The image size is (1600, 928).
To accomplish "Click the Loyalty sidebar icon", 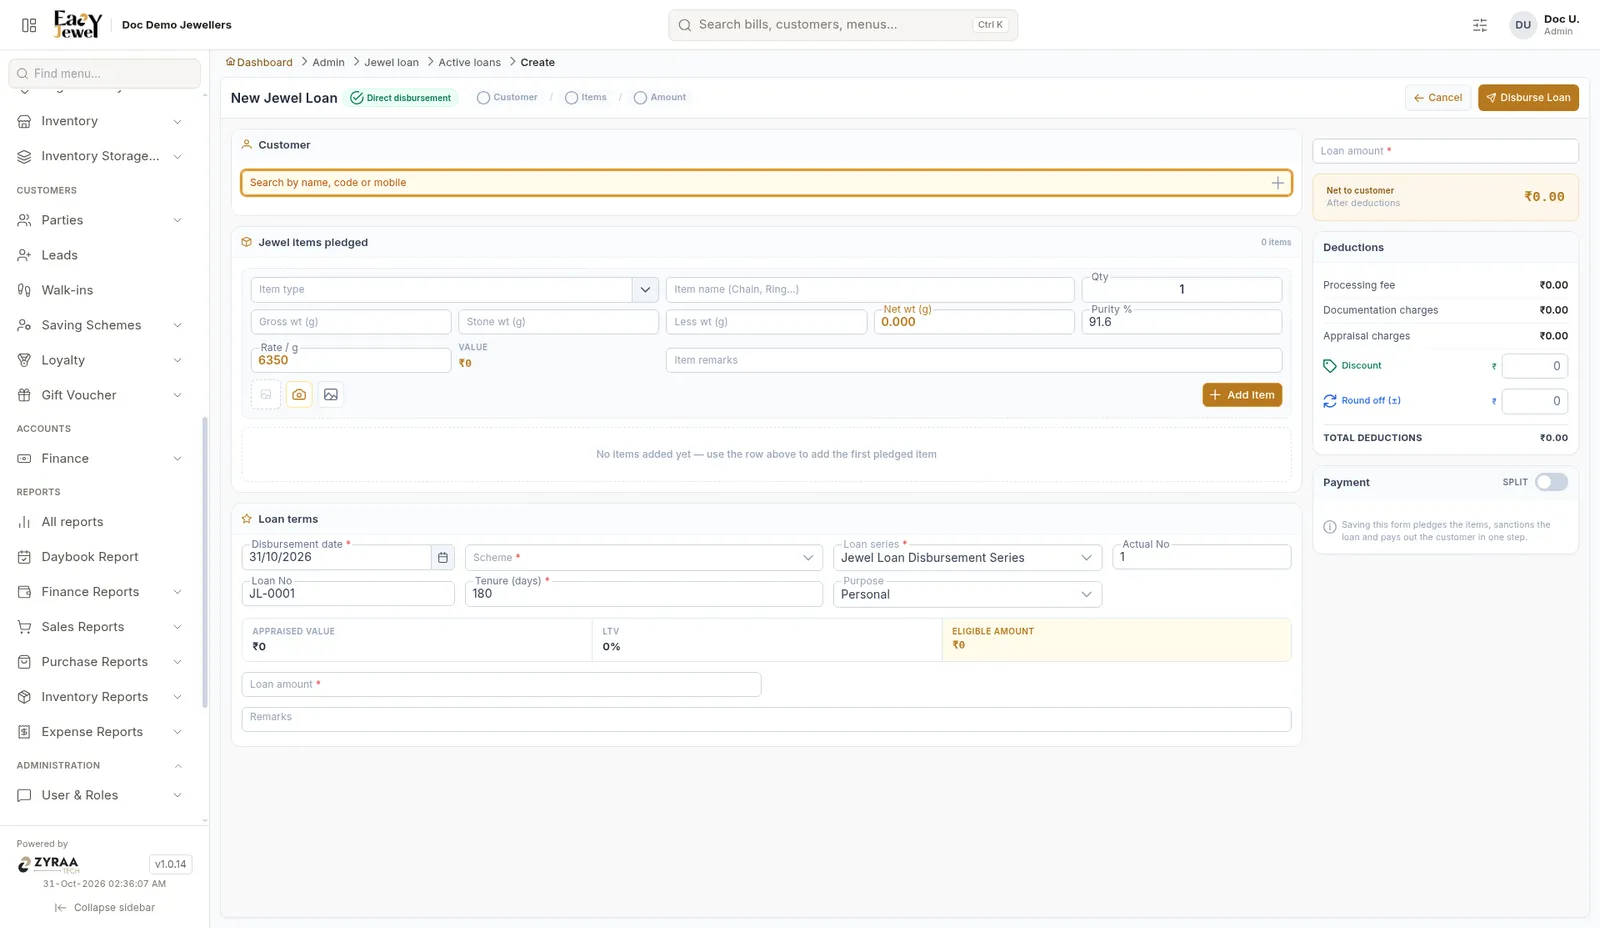I will tap(24, 360).
